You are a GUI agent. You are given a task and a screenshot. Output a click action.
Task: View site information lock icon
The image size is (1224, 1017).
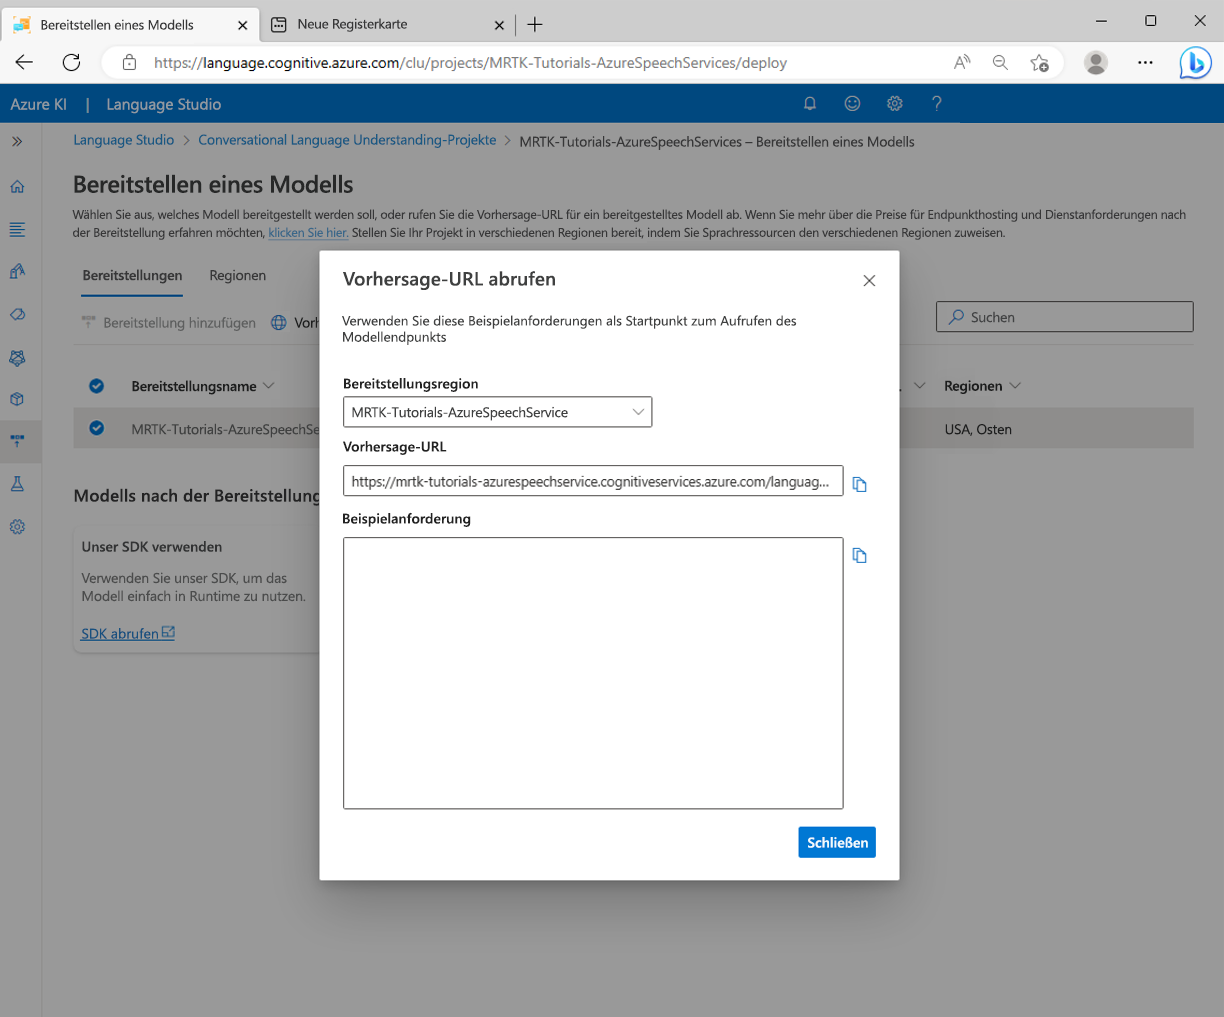tap(129, 62)
